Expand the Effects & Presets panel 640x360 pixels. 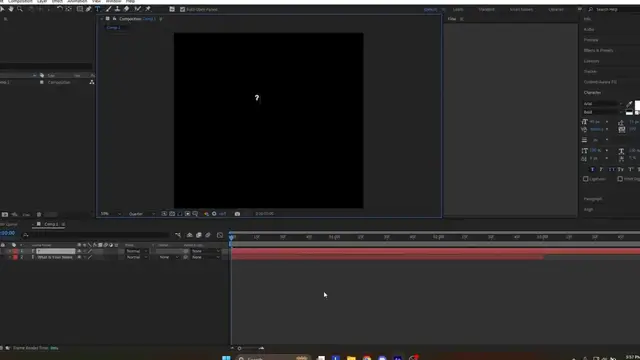click(598, 51)
